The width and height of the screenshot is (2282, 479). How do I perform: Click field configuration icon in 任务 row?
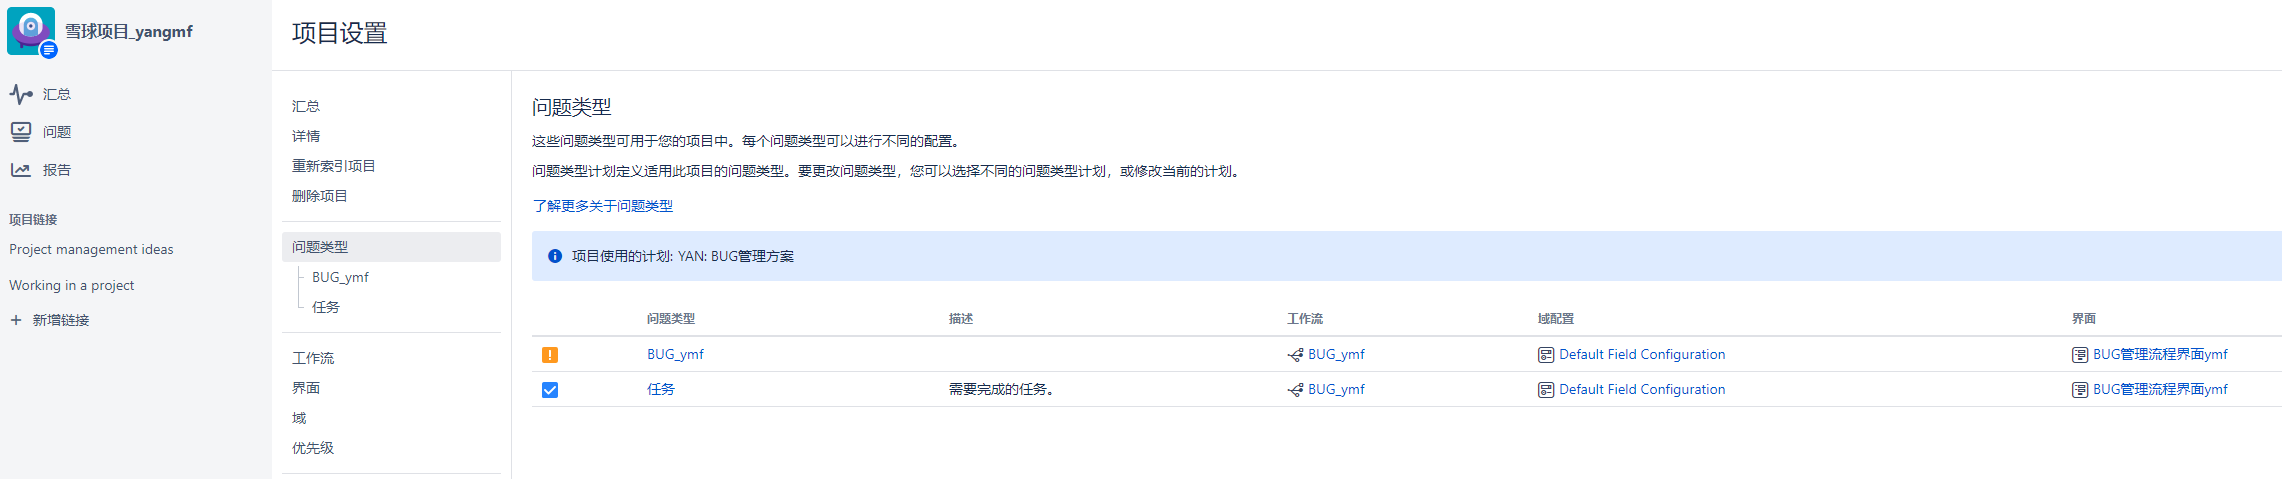tap(1546, 390)
